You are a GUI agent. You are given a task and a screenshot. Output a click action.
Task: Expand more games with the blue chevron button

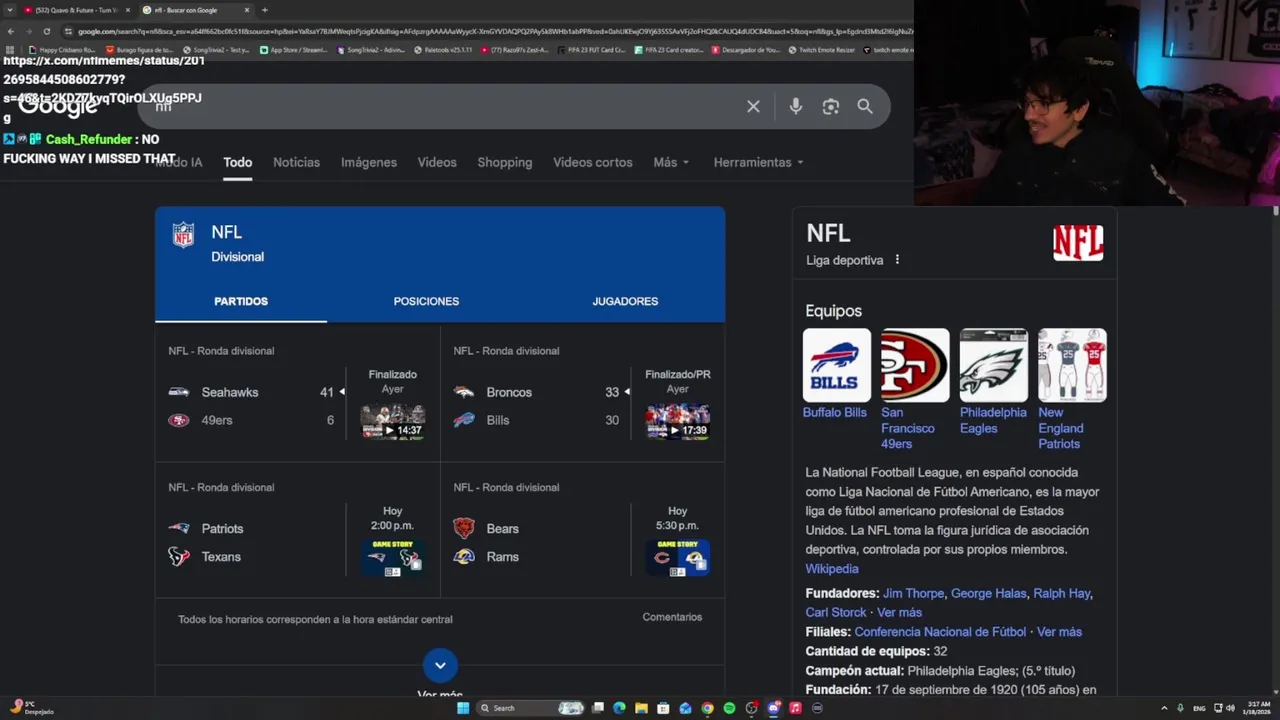coord(440,665)
